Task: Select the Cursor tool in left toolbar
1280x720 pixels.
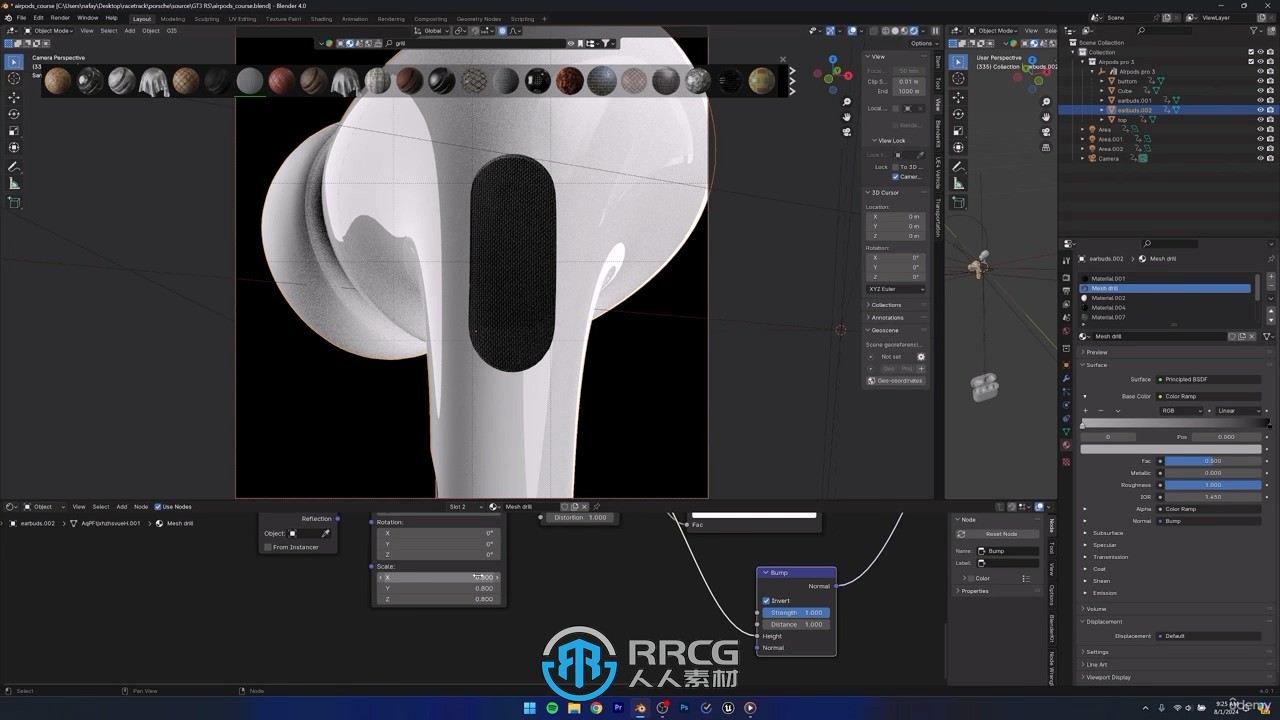Action: (x=14, y=79)
